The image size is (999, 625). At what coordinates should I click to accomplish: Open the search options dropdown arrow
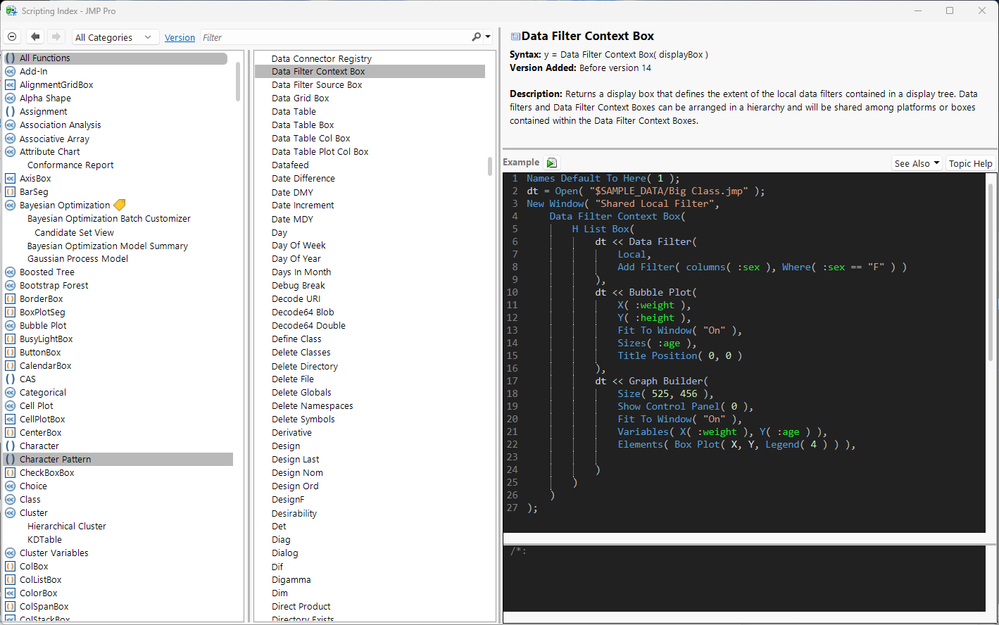tap(488, 37)
